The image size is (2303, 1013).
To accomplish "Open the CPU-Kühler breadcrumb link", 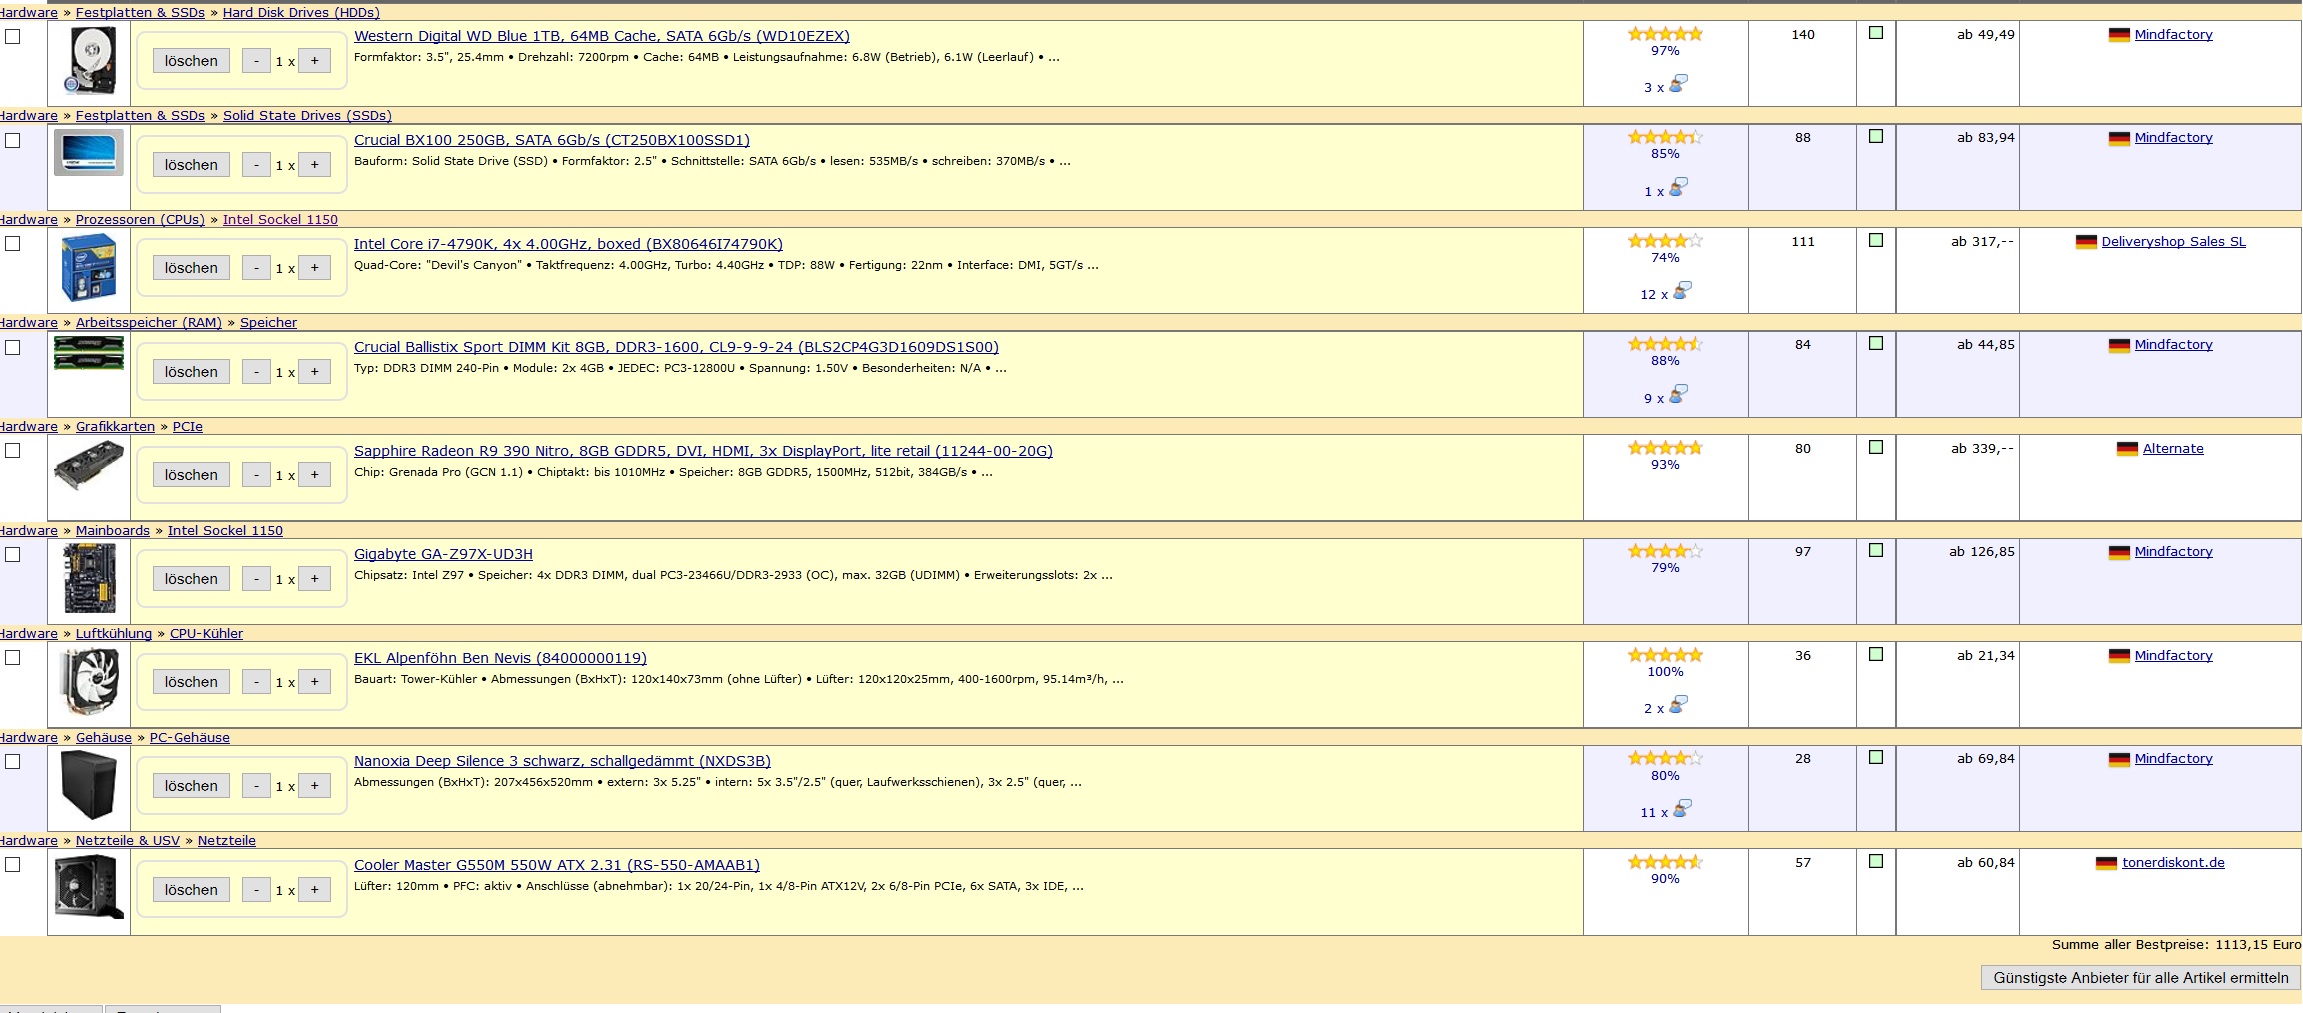I will pyautogui.click(x=206, y=634).
